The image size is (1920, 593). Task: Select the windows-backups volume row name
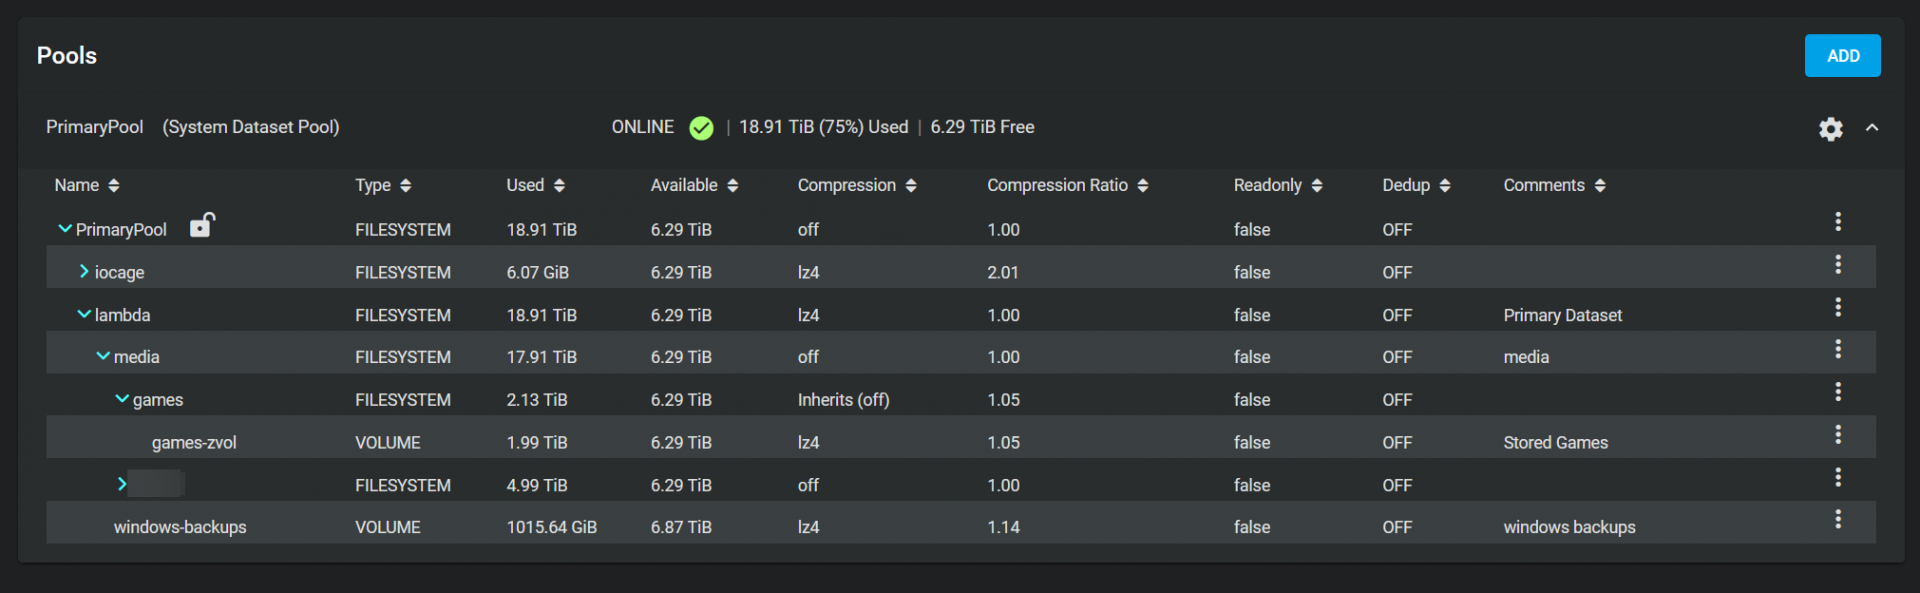pos(180,527)
